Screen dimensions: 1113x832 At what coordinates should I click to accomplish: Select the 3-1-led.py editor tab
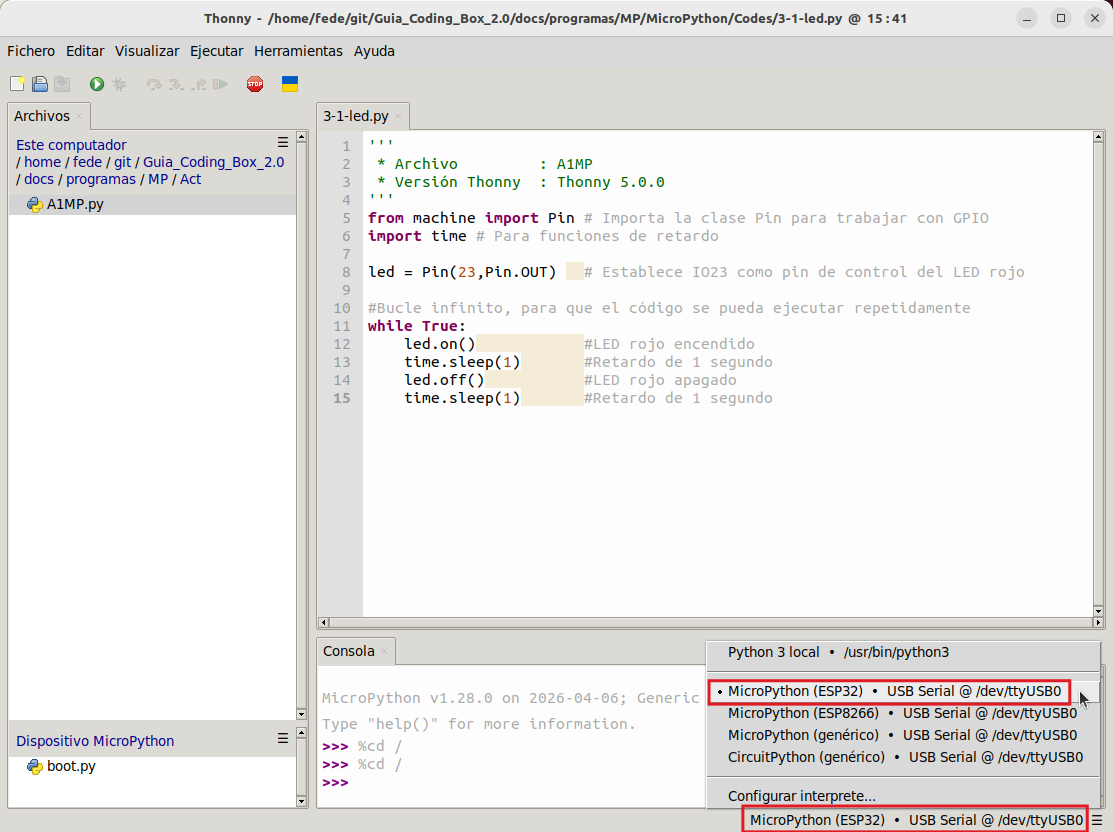(356, 116)
